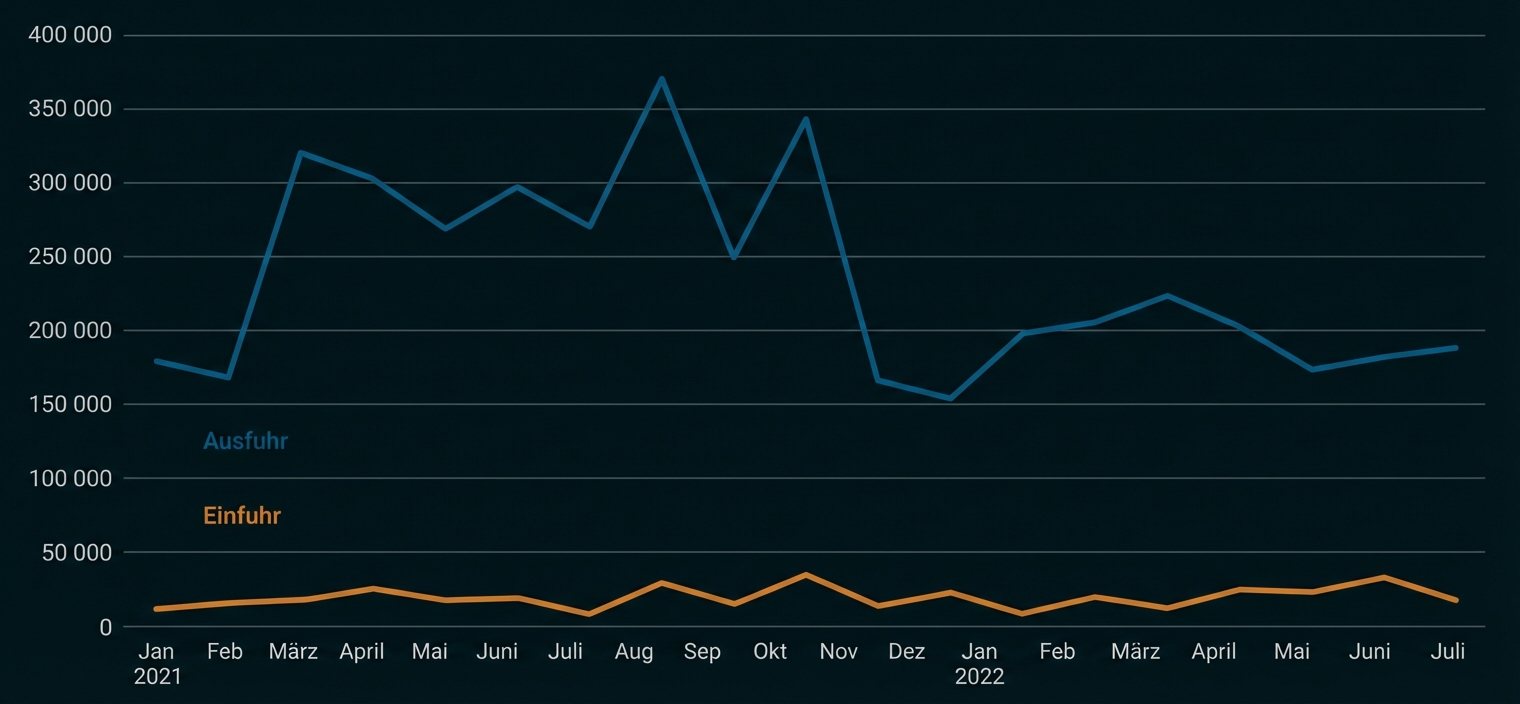Select the Nov month label
1520x704 pixels.
[838, 652]
